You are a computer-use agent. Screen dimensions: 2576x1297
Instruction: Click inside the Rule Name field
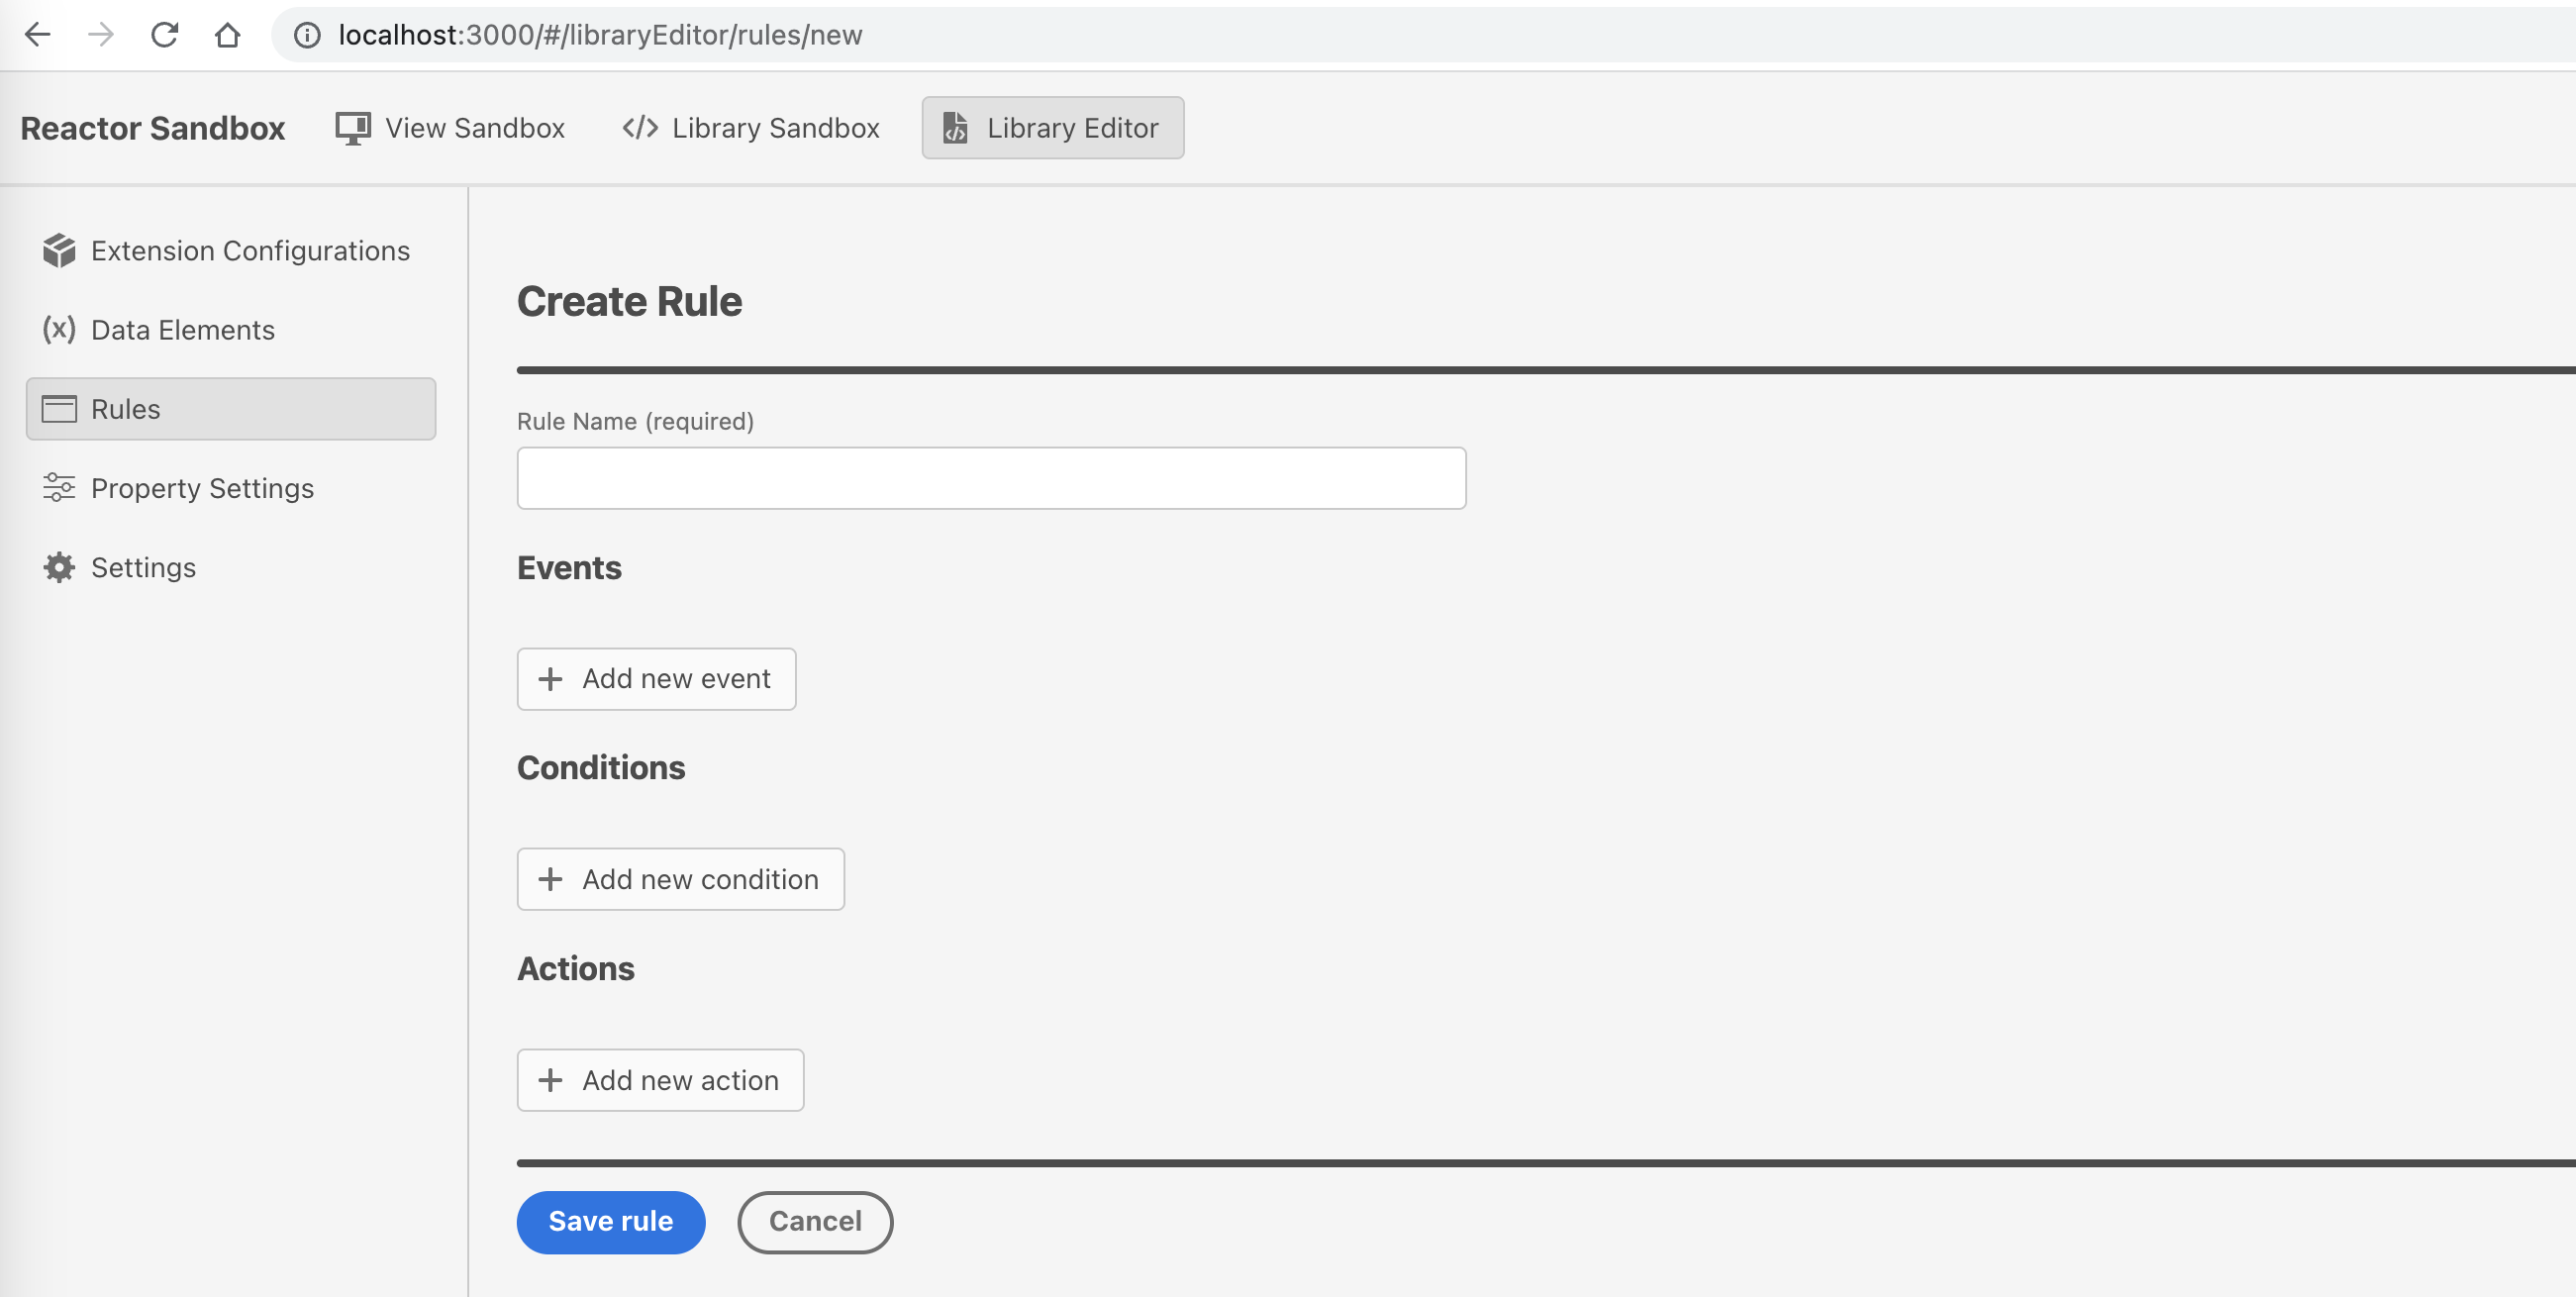pos(991,478)
